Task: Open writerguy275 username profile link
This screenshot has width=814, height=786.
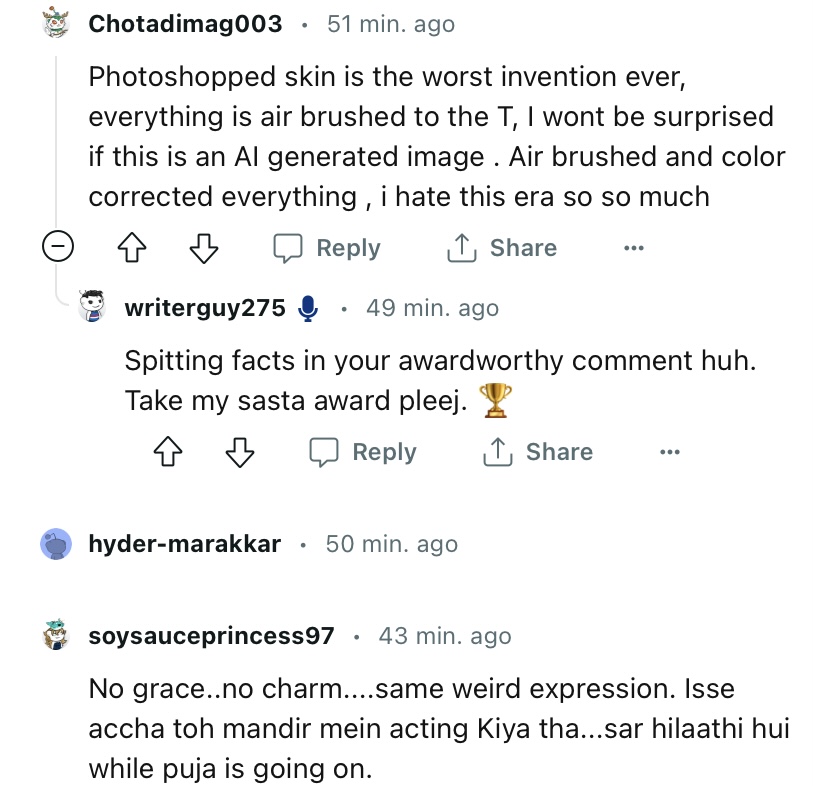Action: point(205,307)
